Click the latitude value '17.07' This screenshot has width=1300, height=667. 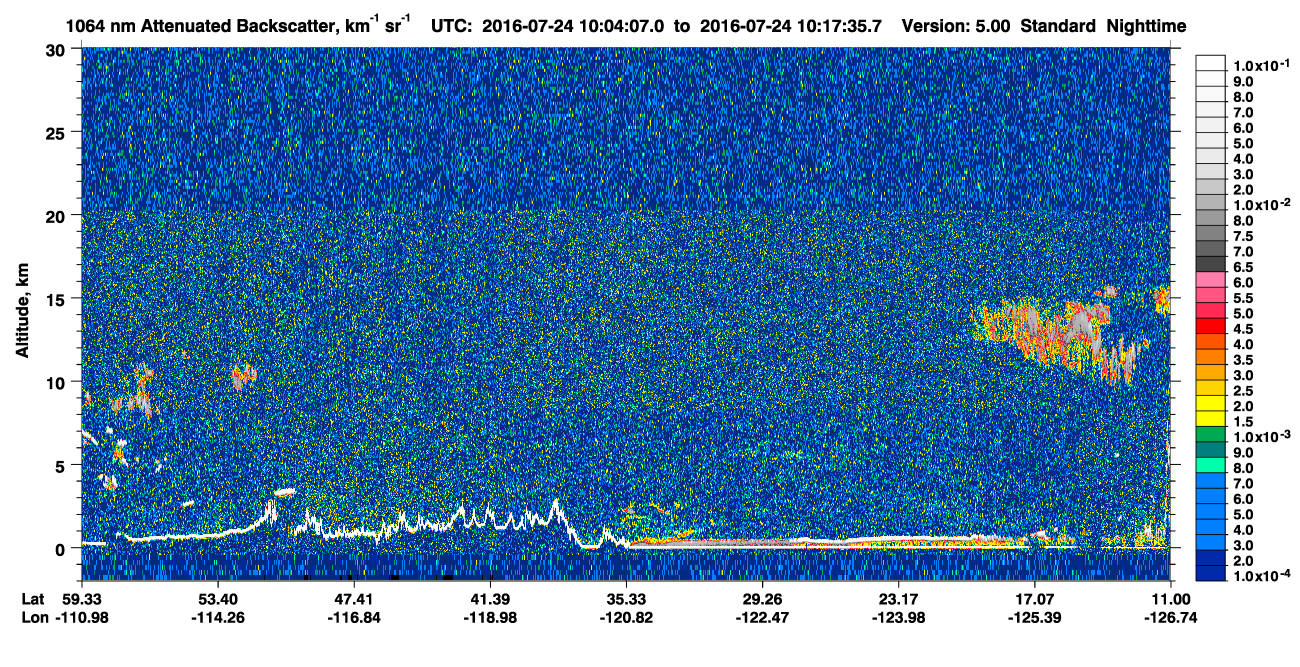click(1034, 599)
